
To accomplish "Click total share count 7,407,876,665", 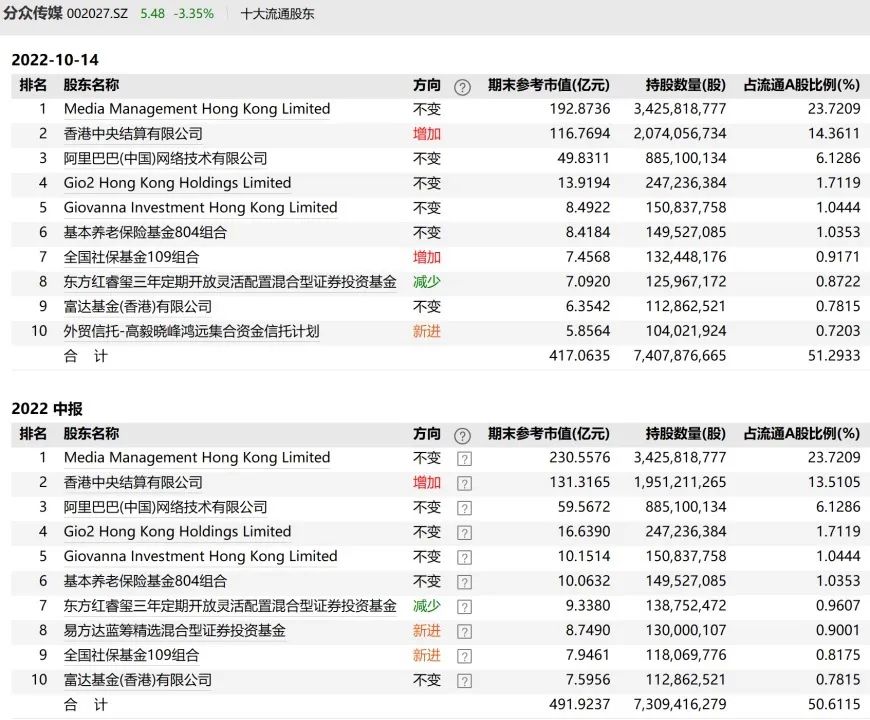I will click(680, 356).
